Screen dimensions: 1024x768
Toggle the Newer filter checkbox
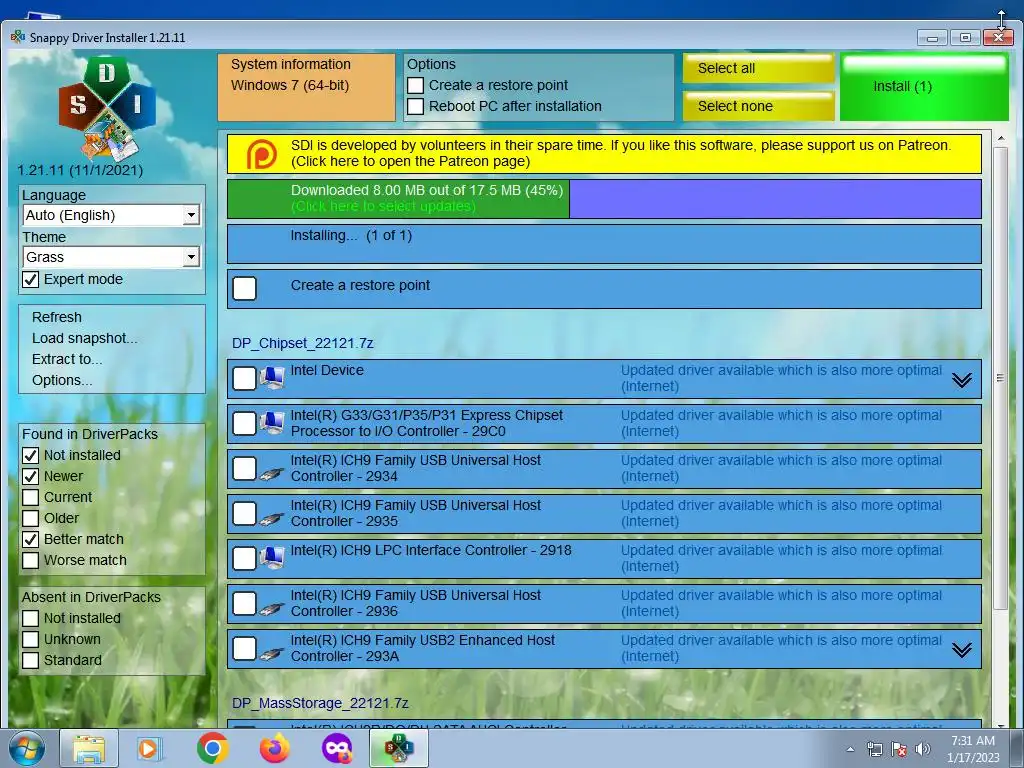31,476
